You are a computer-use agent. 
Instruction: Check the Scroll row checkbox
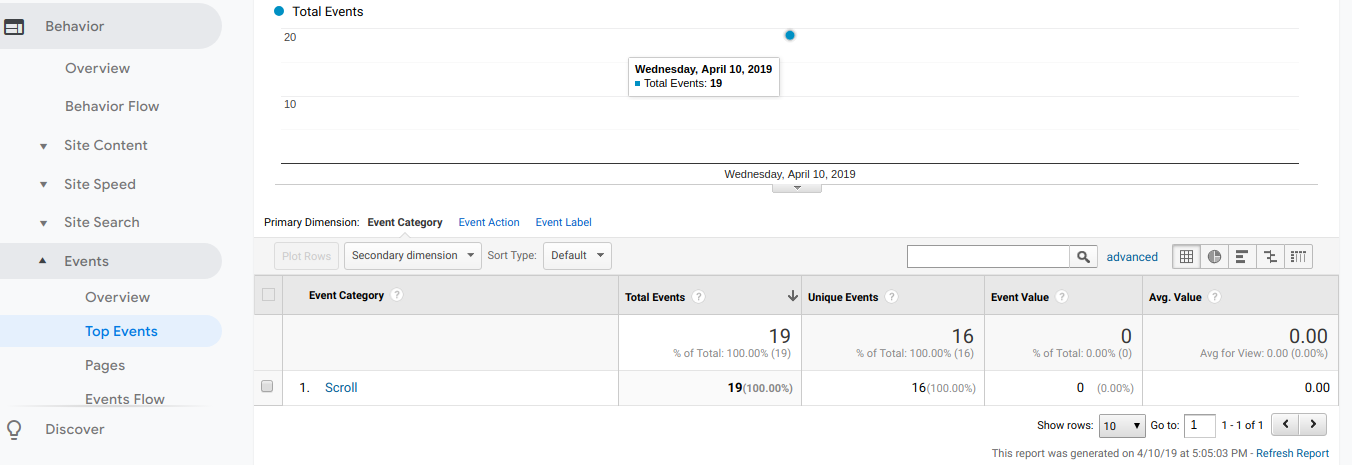tap(267, 387)
